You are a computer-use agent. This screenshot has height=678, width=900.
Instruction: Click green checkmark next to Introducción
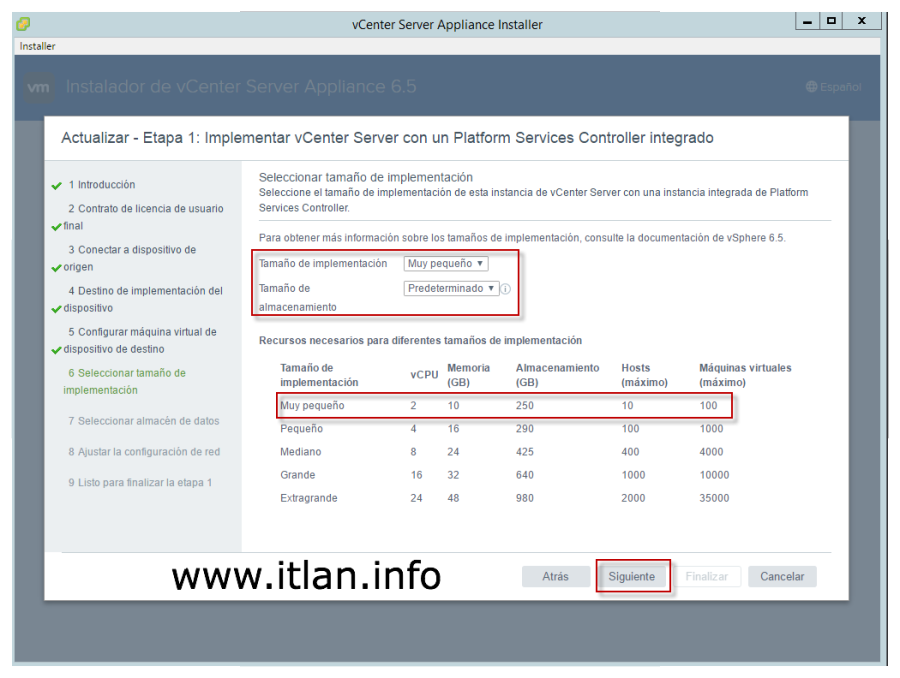56,185
